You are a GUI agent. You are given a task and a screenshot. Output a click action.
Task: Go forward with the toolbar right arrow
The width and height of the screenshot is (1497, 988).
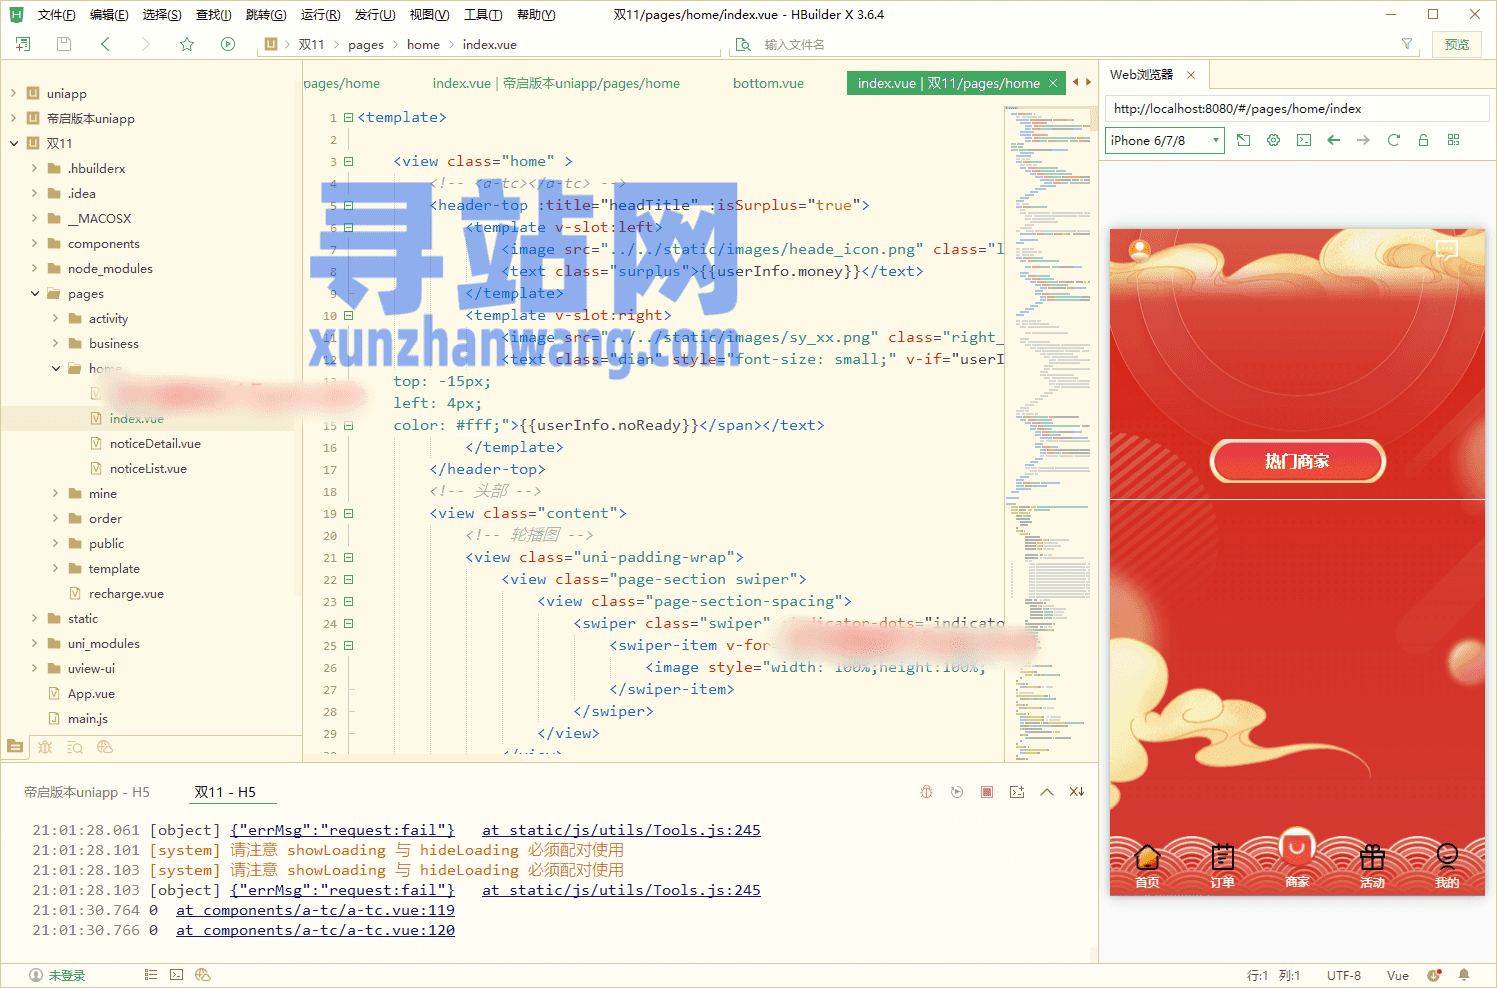click(x=146, y=44)
